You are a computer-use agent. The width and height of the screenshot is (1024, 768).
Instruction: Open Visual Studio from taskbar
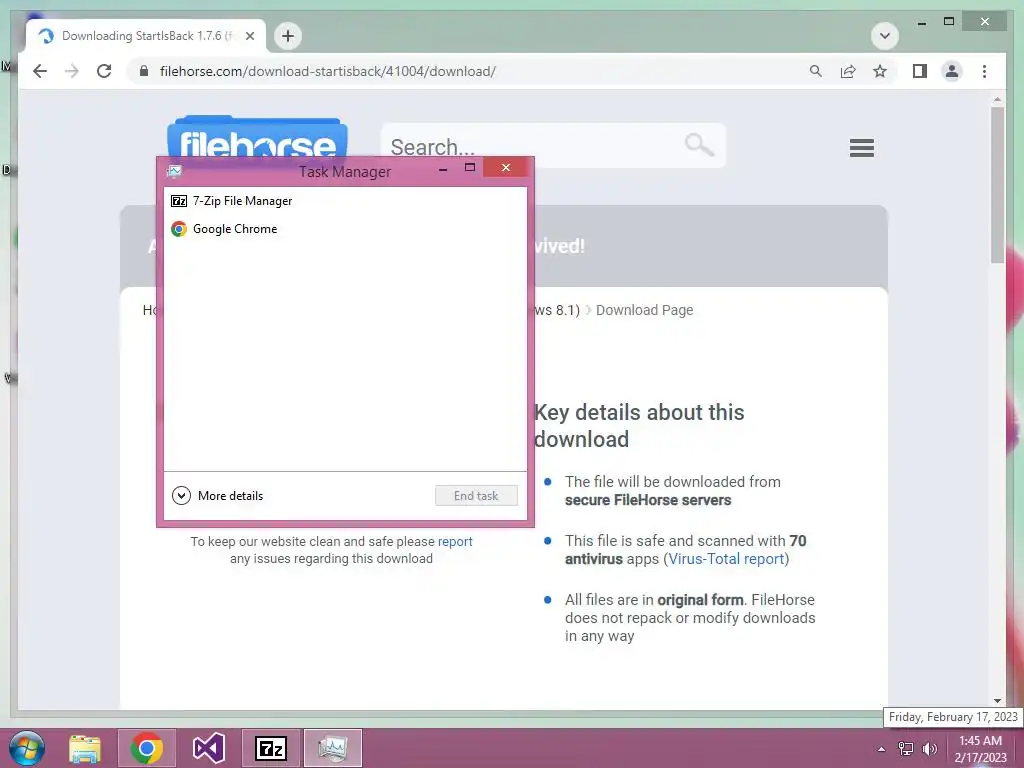(x=209, y=748)
